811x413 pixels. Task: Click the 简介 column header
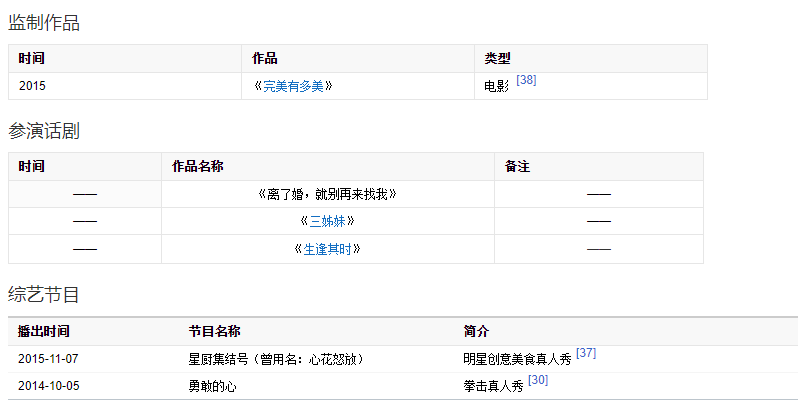(476, 331)
